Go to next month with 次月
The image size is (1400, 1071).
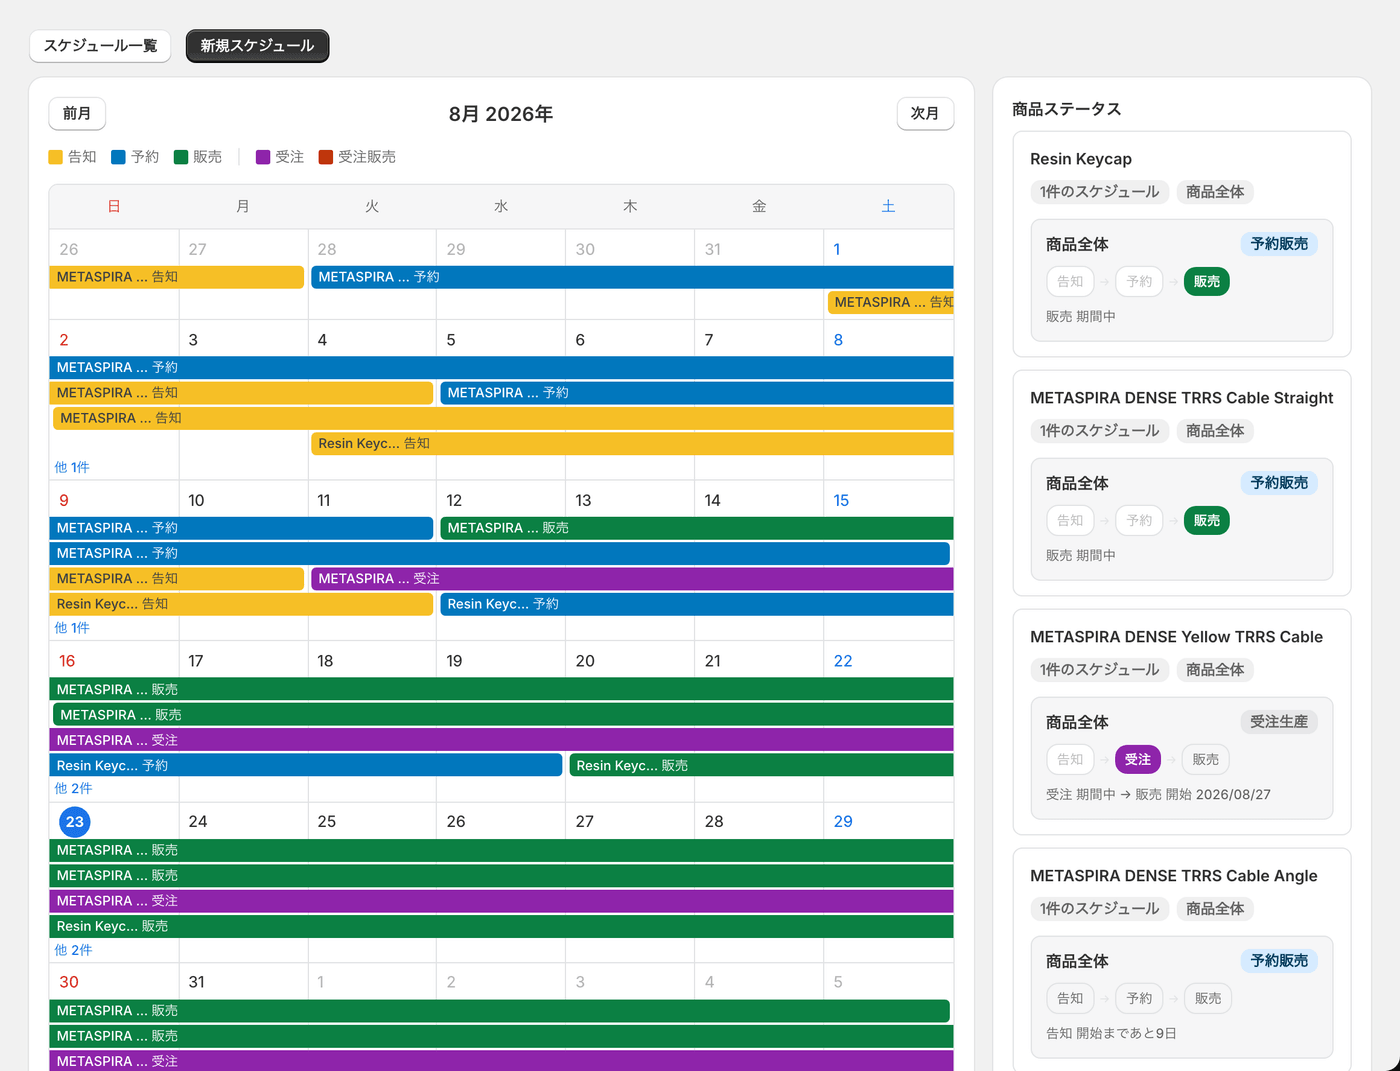[x=925, y=114]
